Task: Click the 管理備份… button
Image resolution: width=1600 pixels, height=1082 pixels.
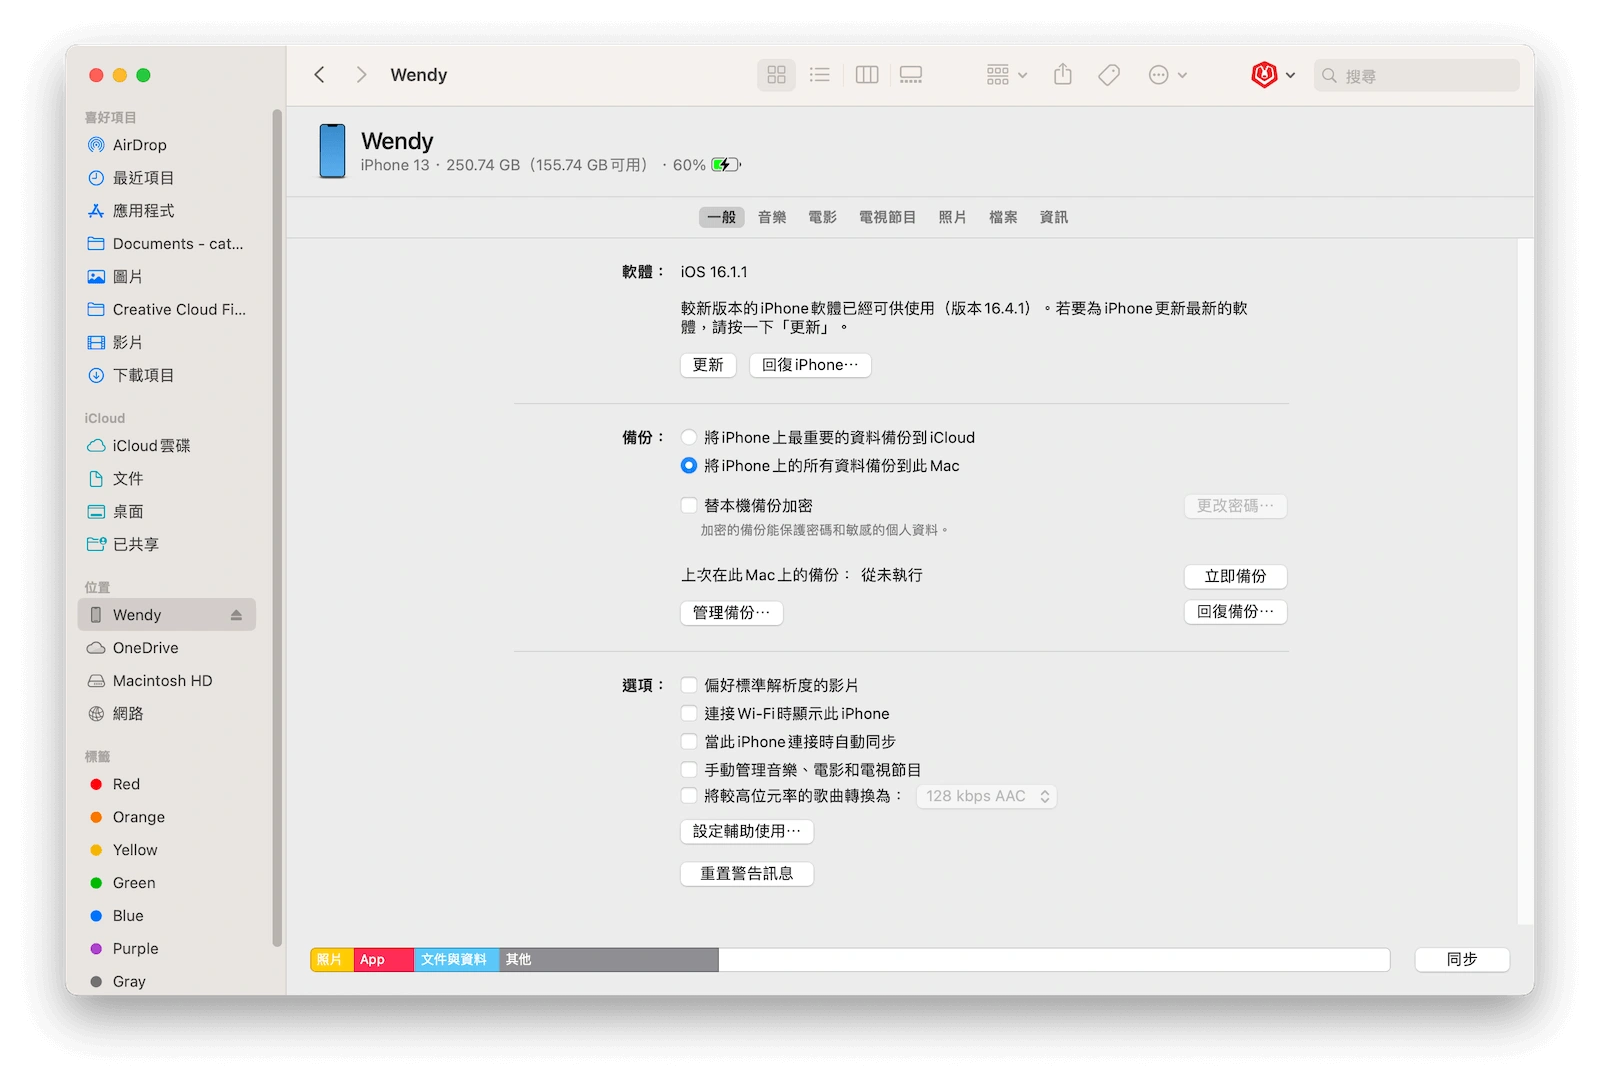Action: [732, 613]
